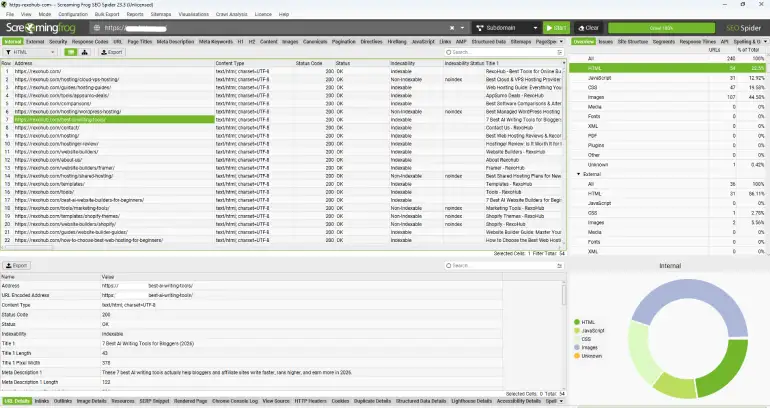Image resolution: width=770 pixels, height=408 pixels.
Task: Switch to the Inlinks tab
Action: click(x=42, y=401)
